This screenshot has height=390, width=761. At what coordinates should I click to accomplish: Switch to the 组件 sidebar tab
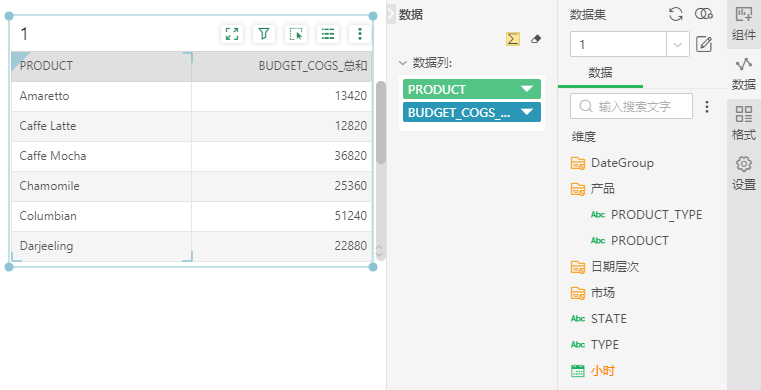click(744, 24)
